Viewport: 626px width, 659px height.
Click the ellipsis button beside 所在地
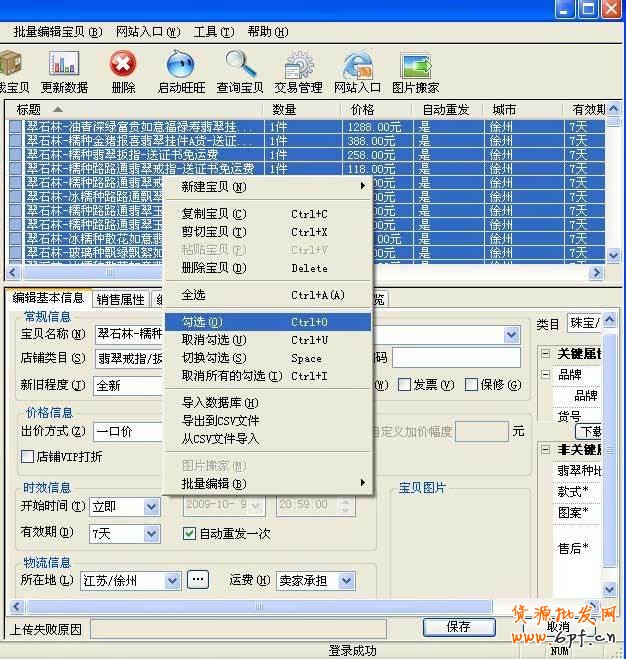click(x=198, y=579)
